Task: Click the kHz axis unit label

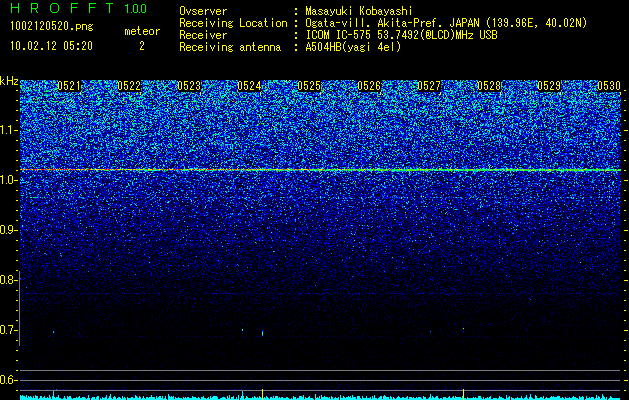Action: click(9, 81)
